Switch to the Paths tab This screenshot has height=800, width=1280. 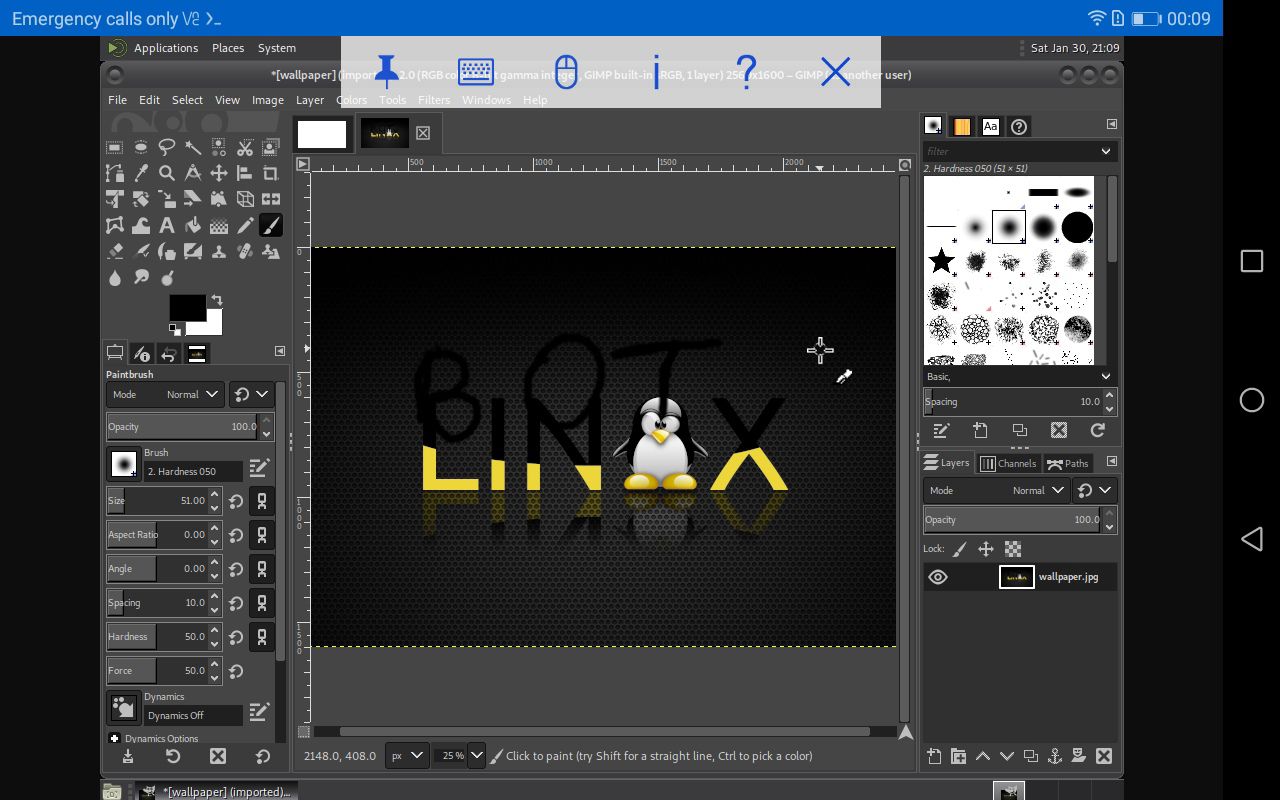click(x=1067, y=463)
